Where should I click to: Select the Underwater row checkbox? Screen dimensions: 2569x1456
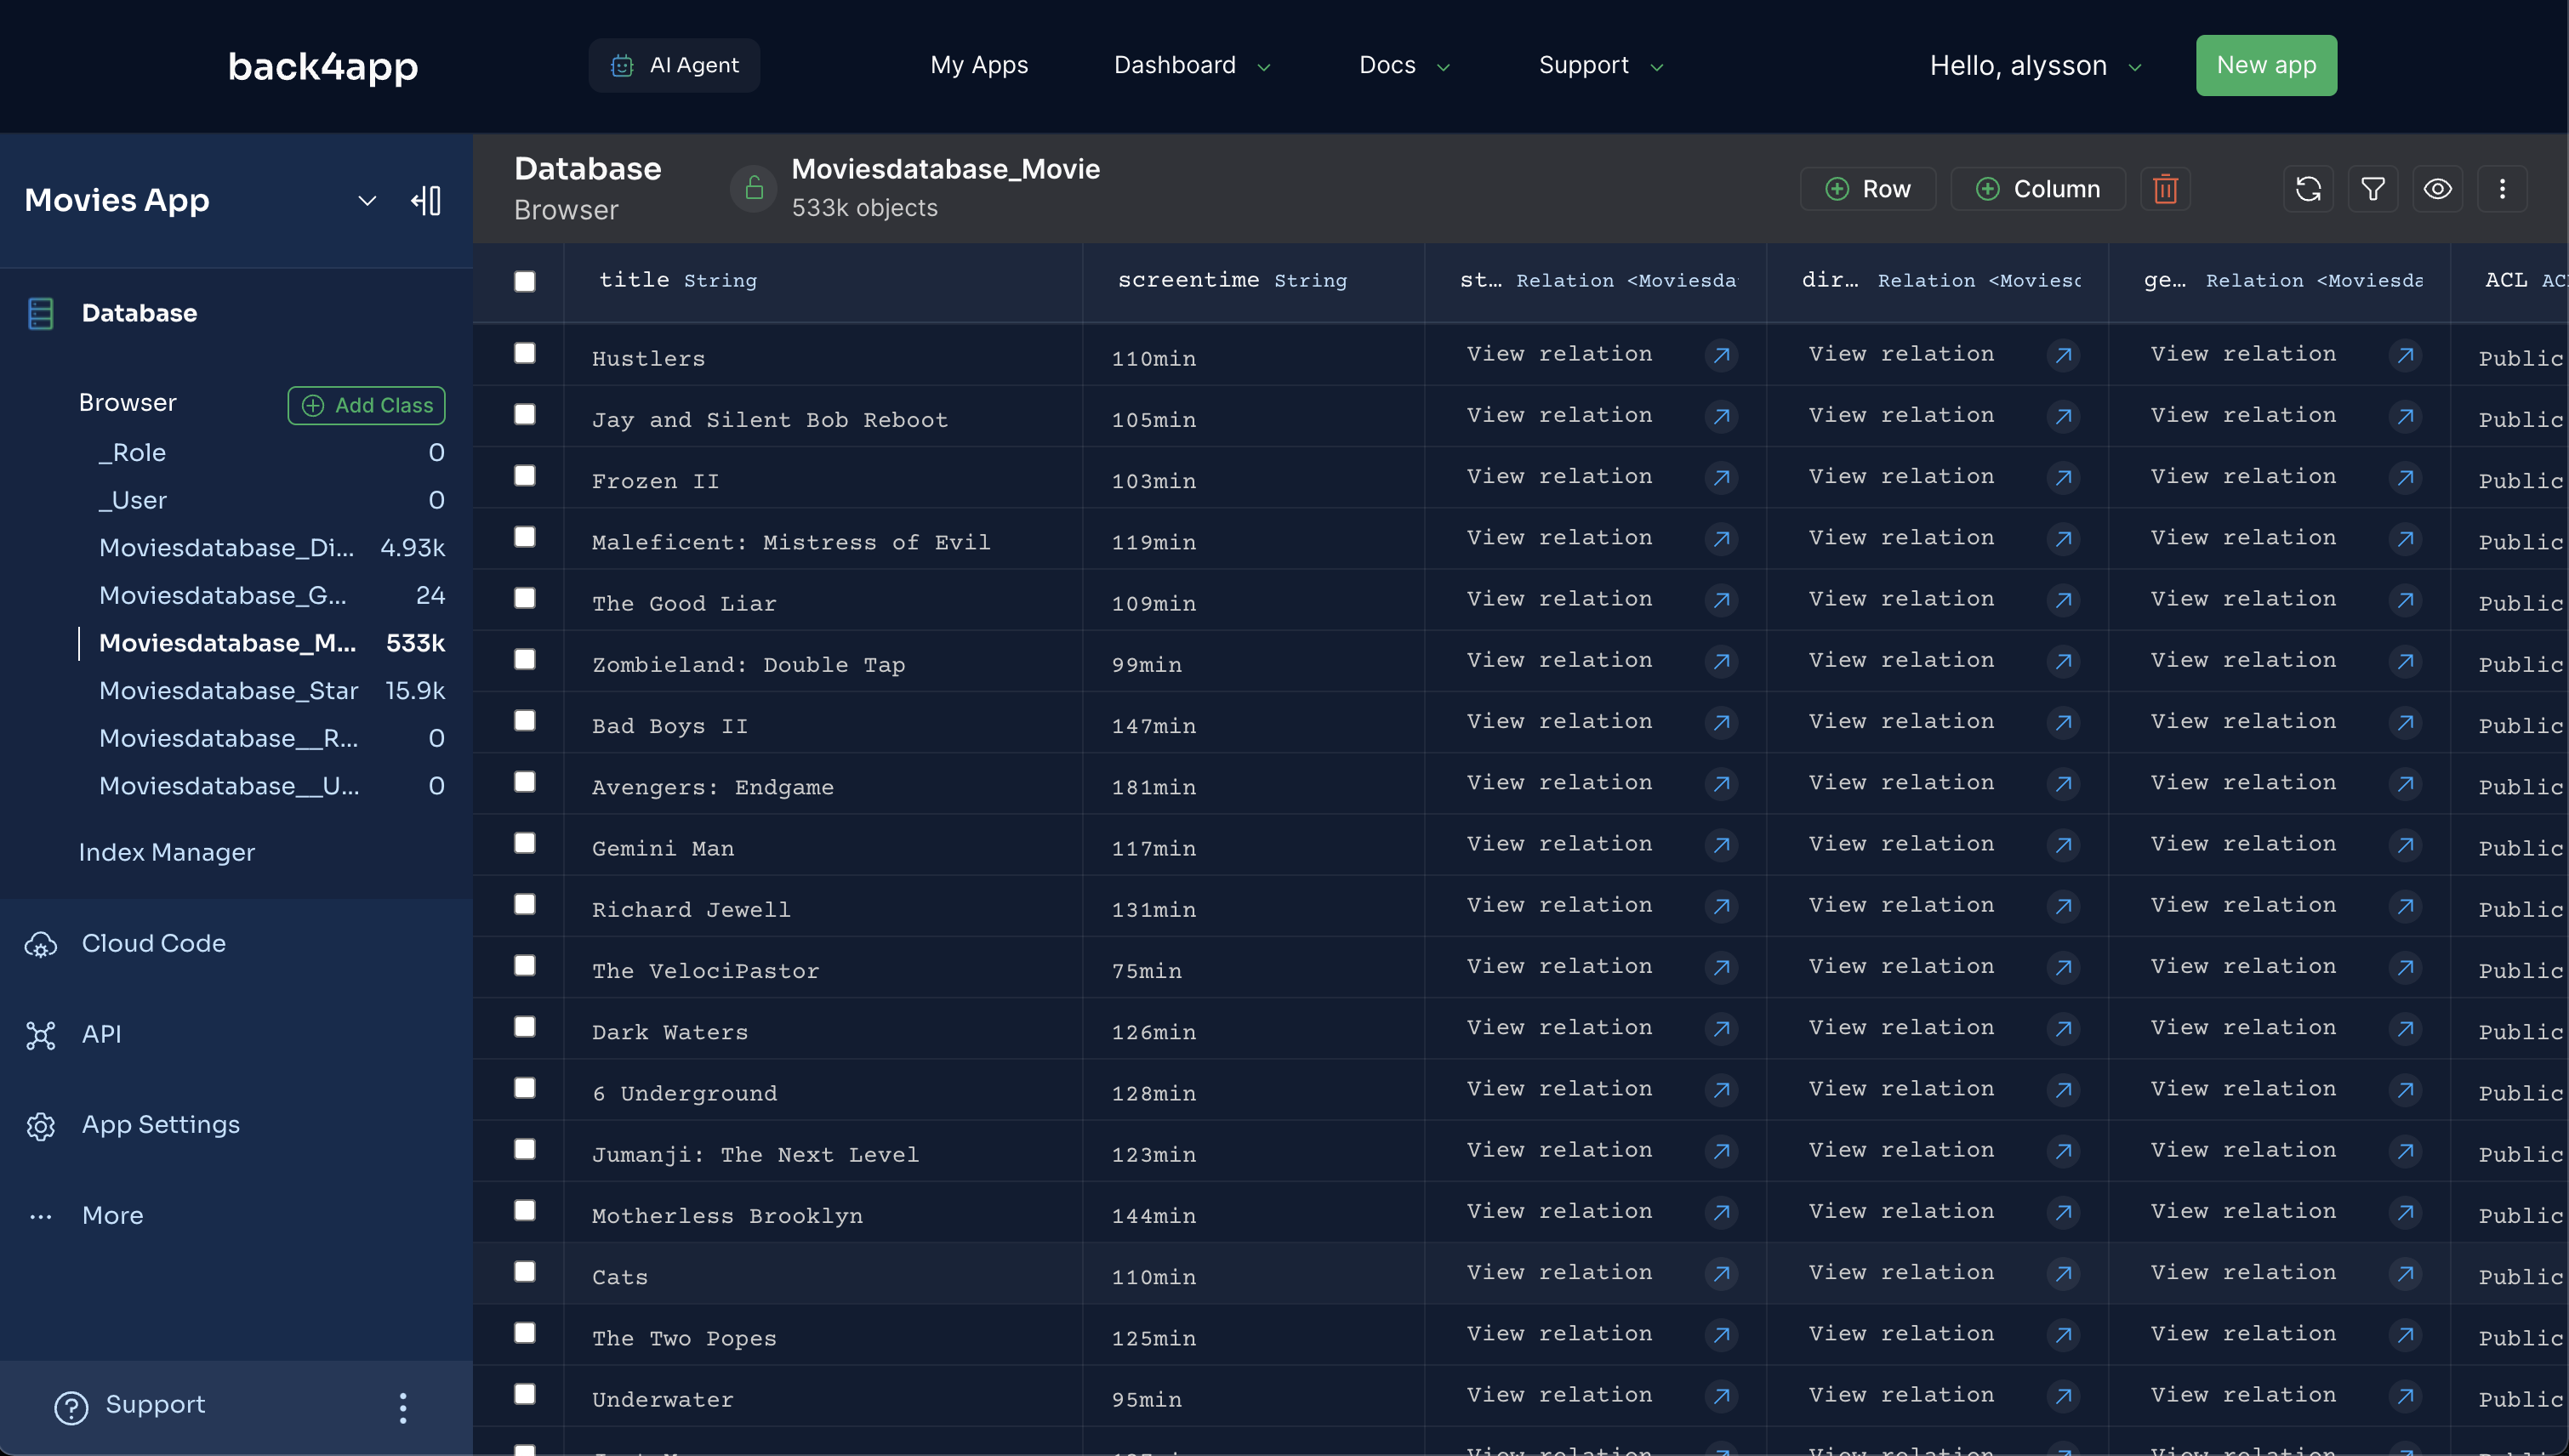[524, 1393]
